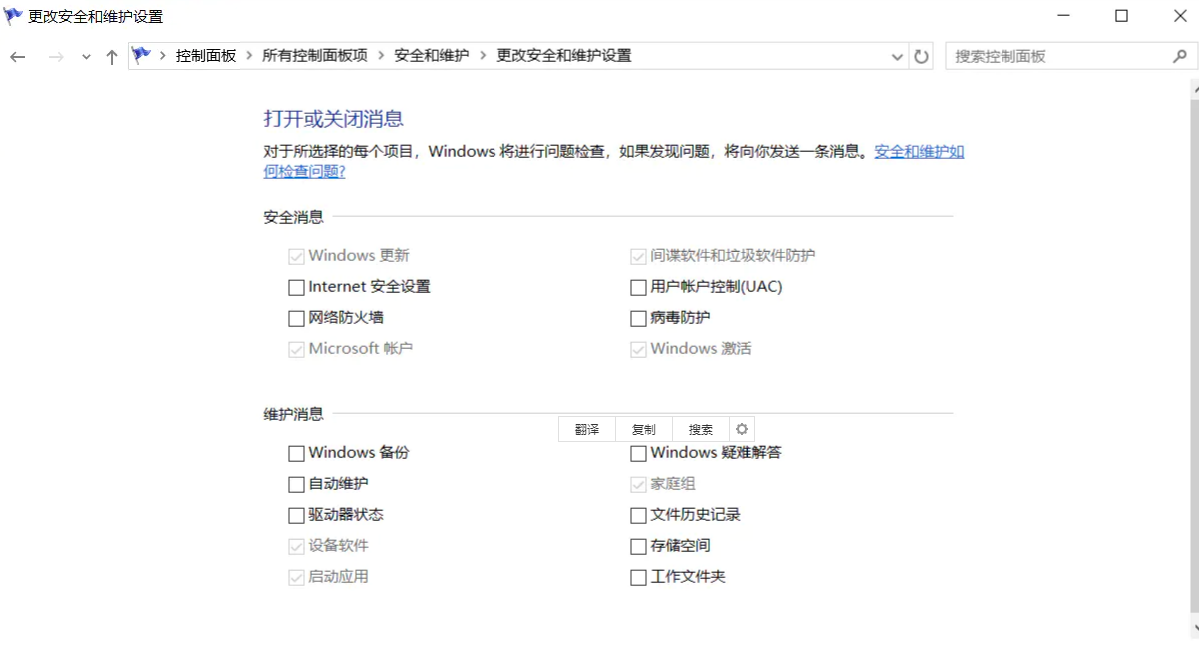Screen dimensions: 1199x669
Task: Enable the 病毒防护 checkbox
Action: pyautogui.click(x=638, y=318)
